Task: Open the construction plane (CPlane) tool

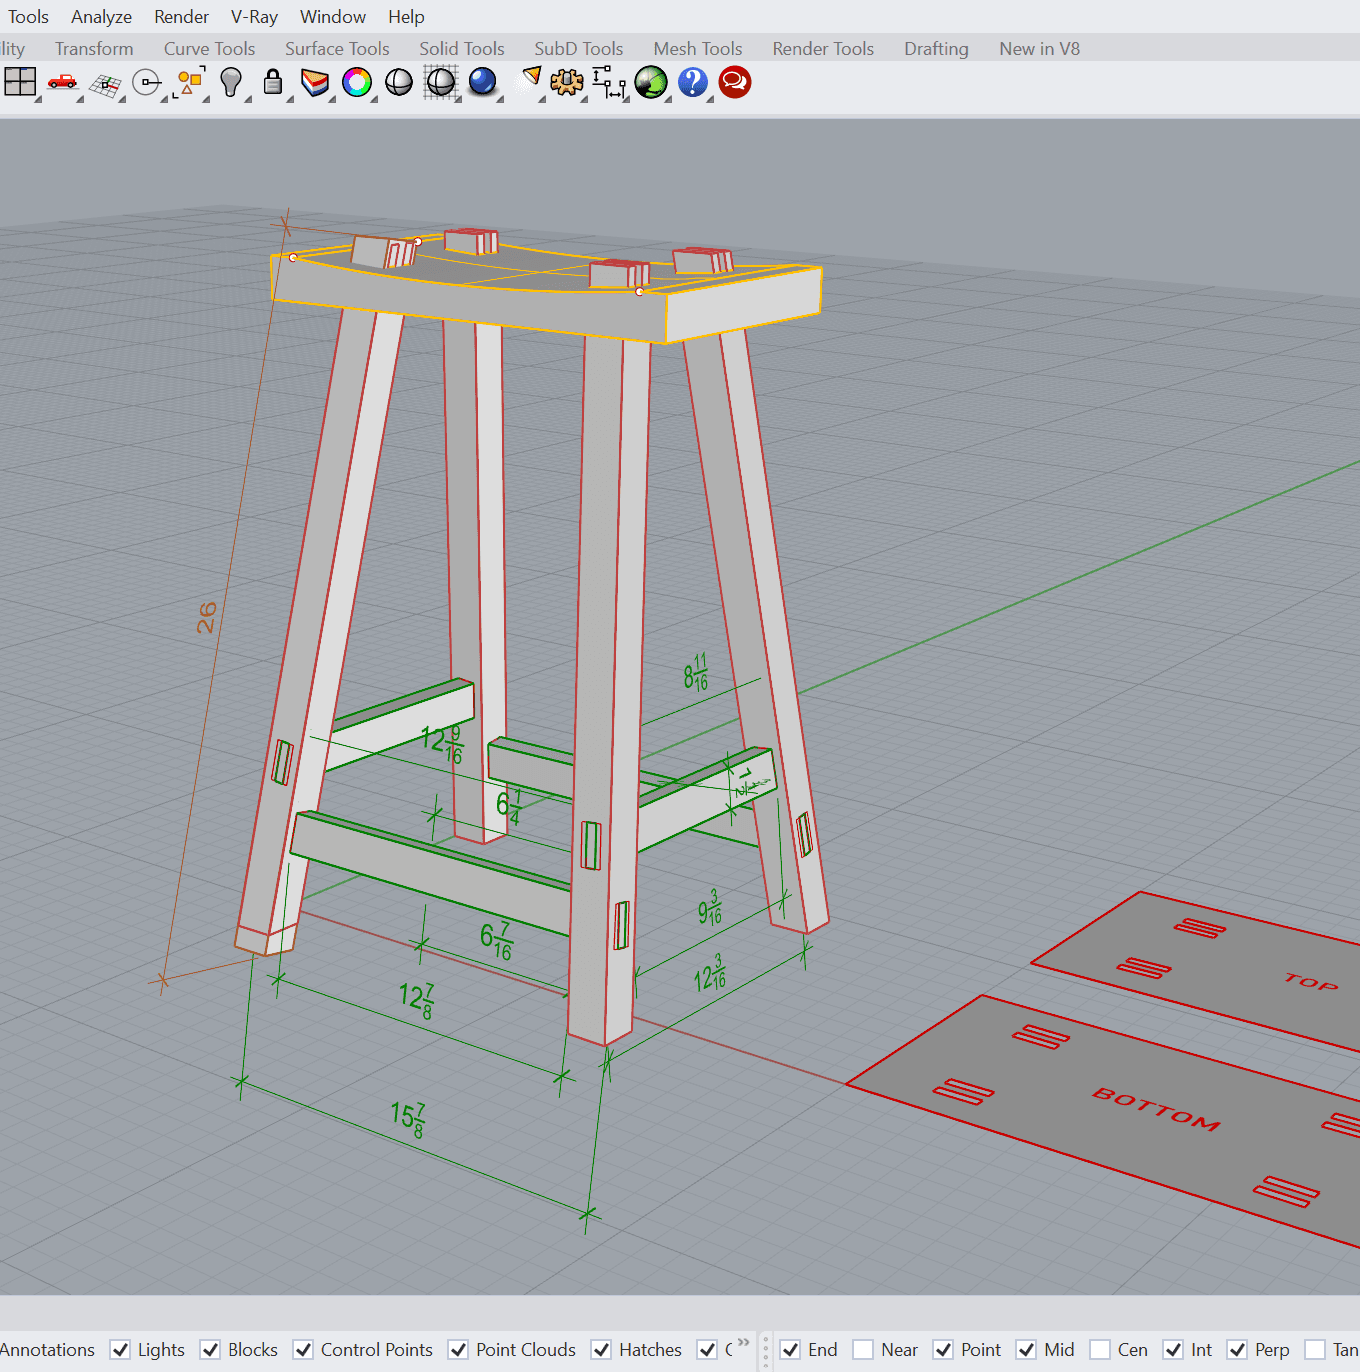Action: 105,84
